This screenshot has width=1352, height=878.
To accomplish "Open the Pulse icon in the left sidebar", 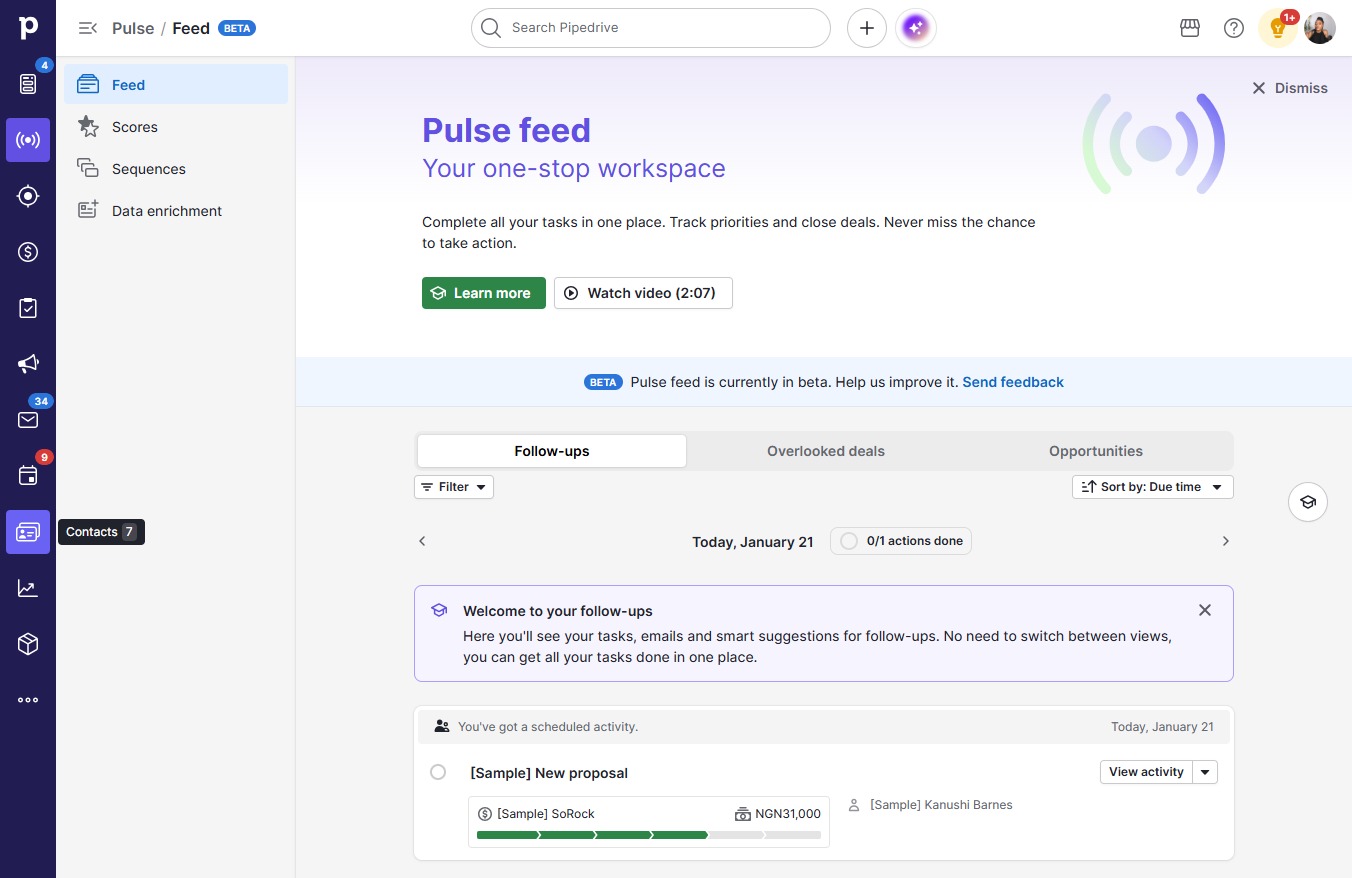I will point(28,140).
